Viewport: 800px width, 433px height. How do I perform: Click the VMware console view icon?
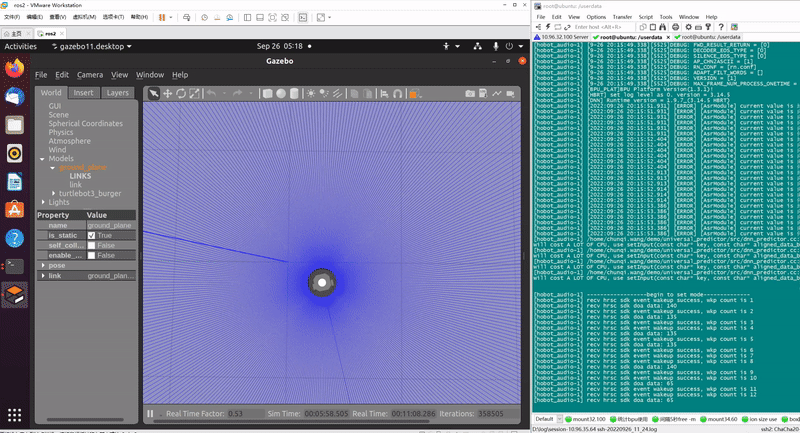303,17
